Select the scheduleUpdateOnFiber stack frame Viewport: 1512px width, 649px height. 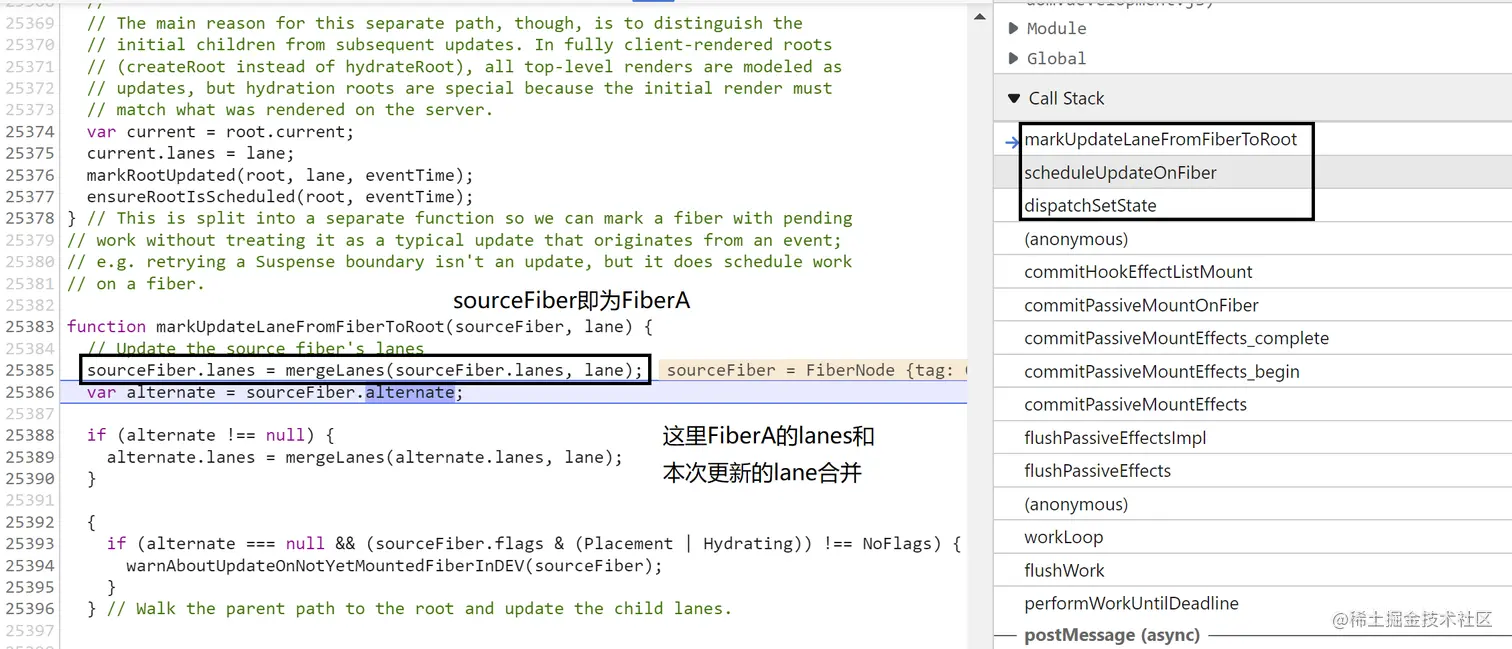(1120, 172)
